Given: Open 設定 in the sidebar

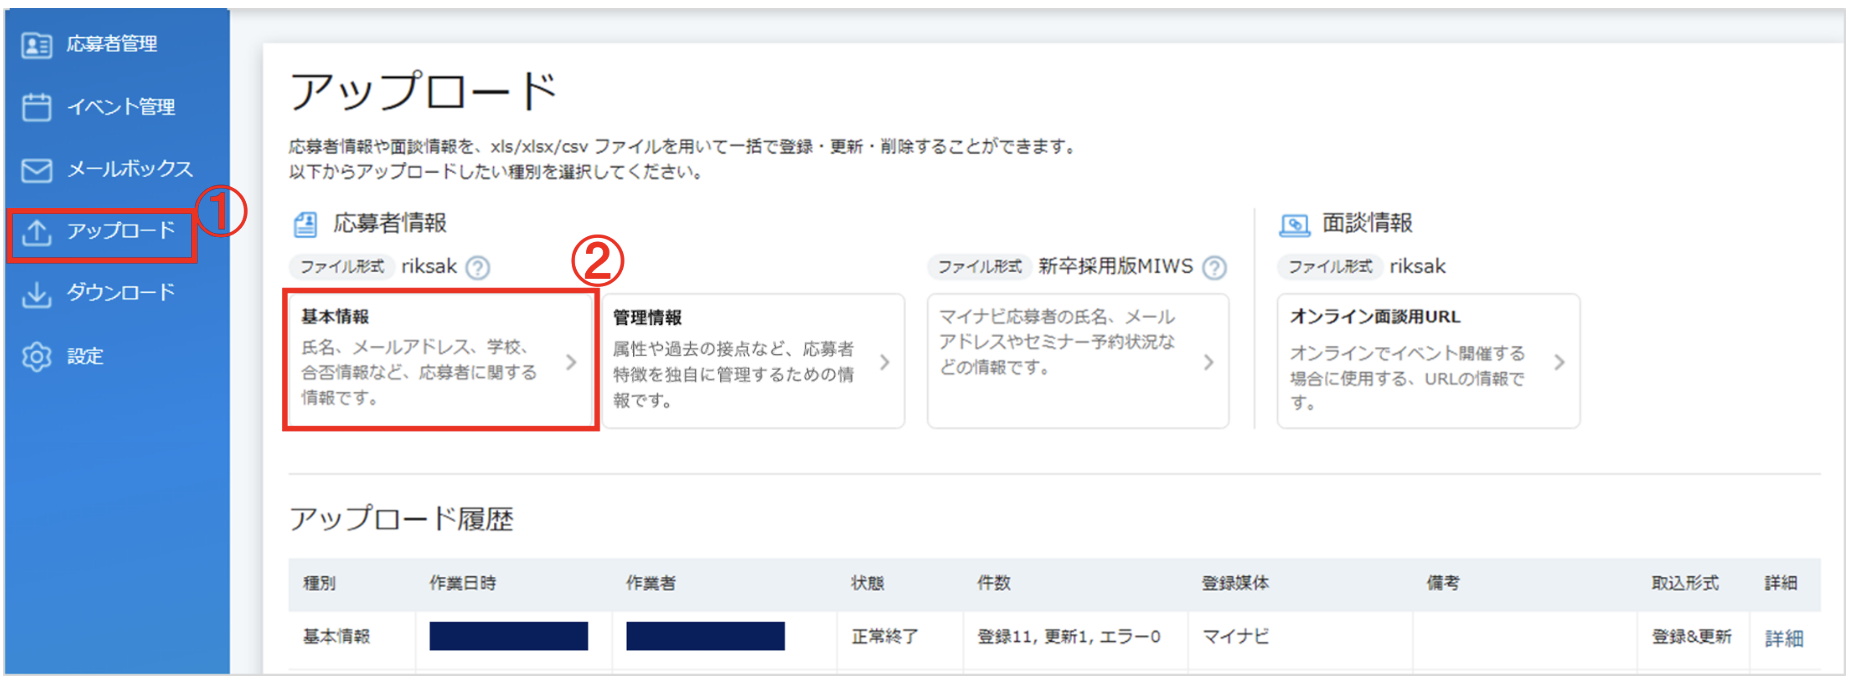Looking at the screenshot, I should pos(85,356).
